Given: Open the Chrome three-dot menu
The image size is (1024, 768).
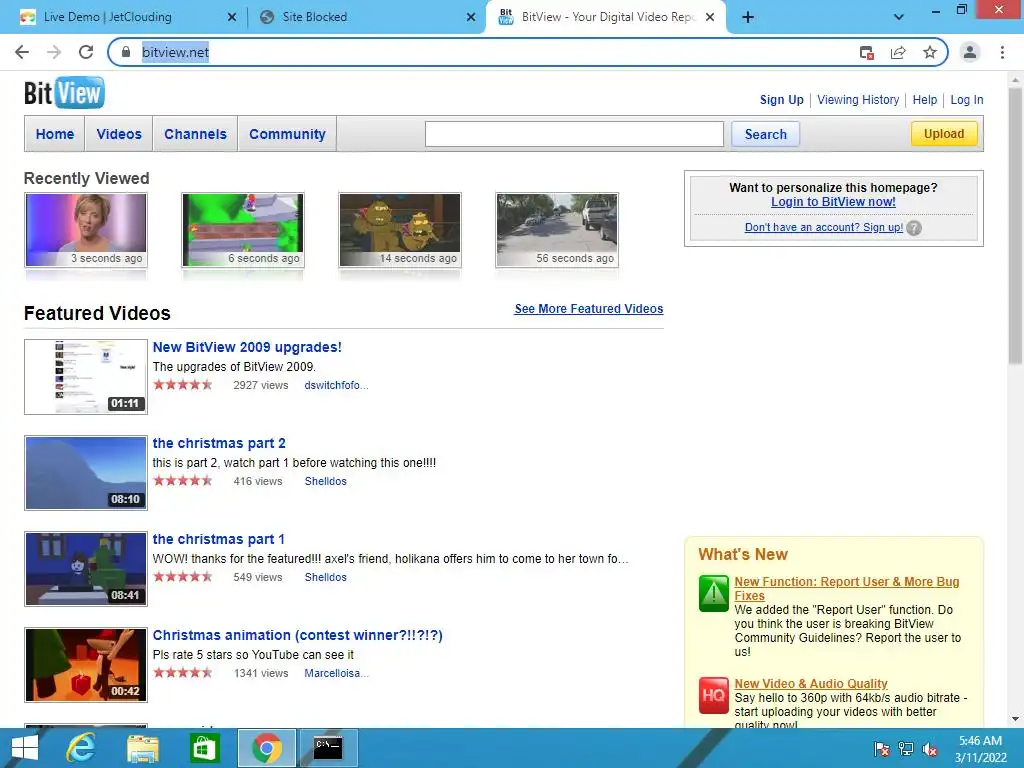Looking at the screenshot, I should point(1002,52).
